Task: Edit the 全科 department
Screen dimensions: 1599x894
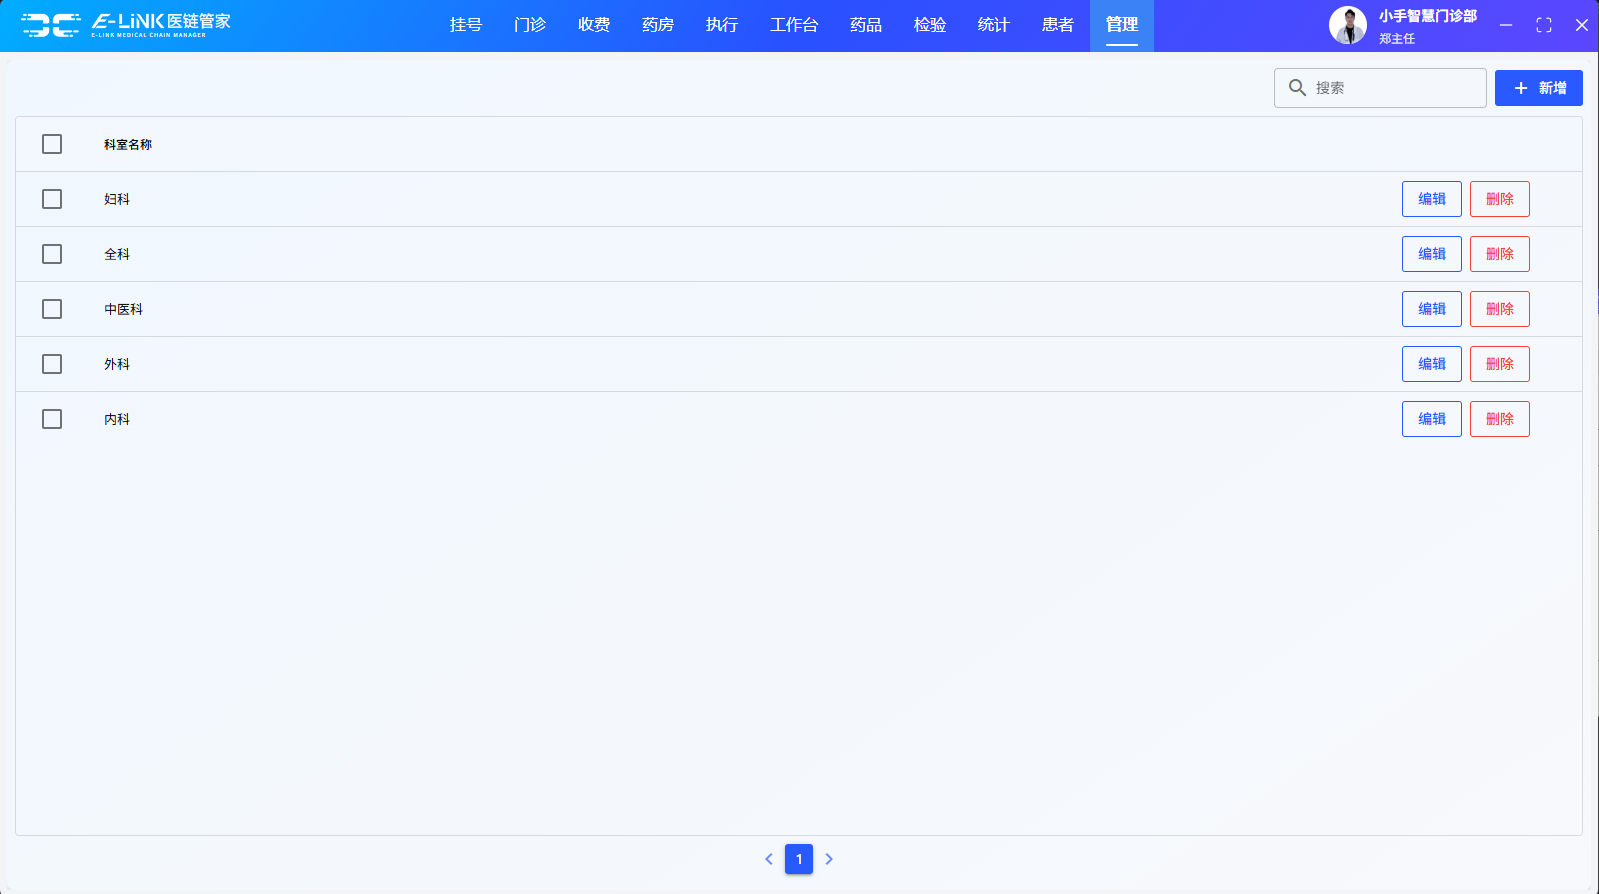Action: pos(1431,254)
